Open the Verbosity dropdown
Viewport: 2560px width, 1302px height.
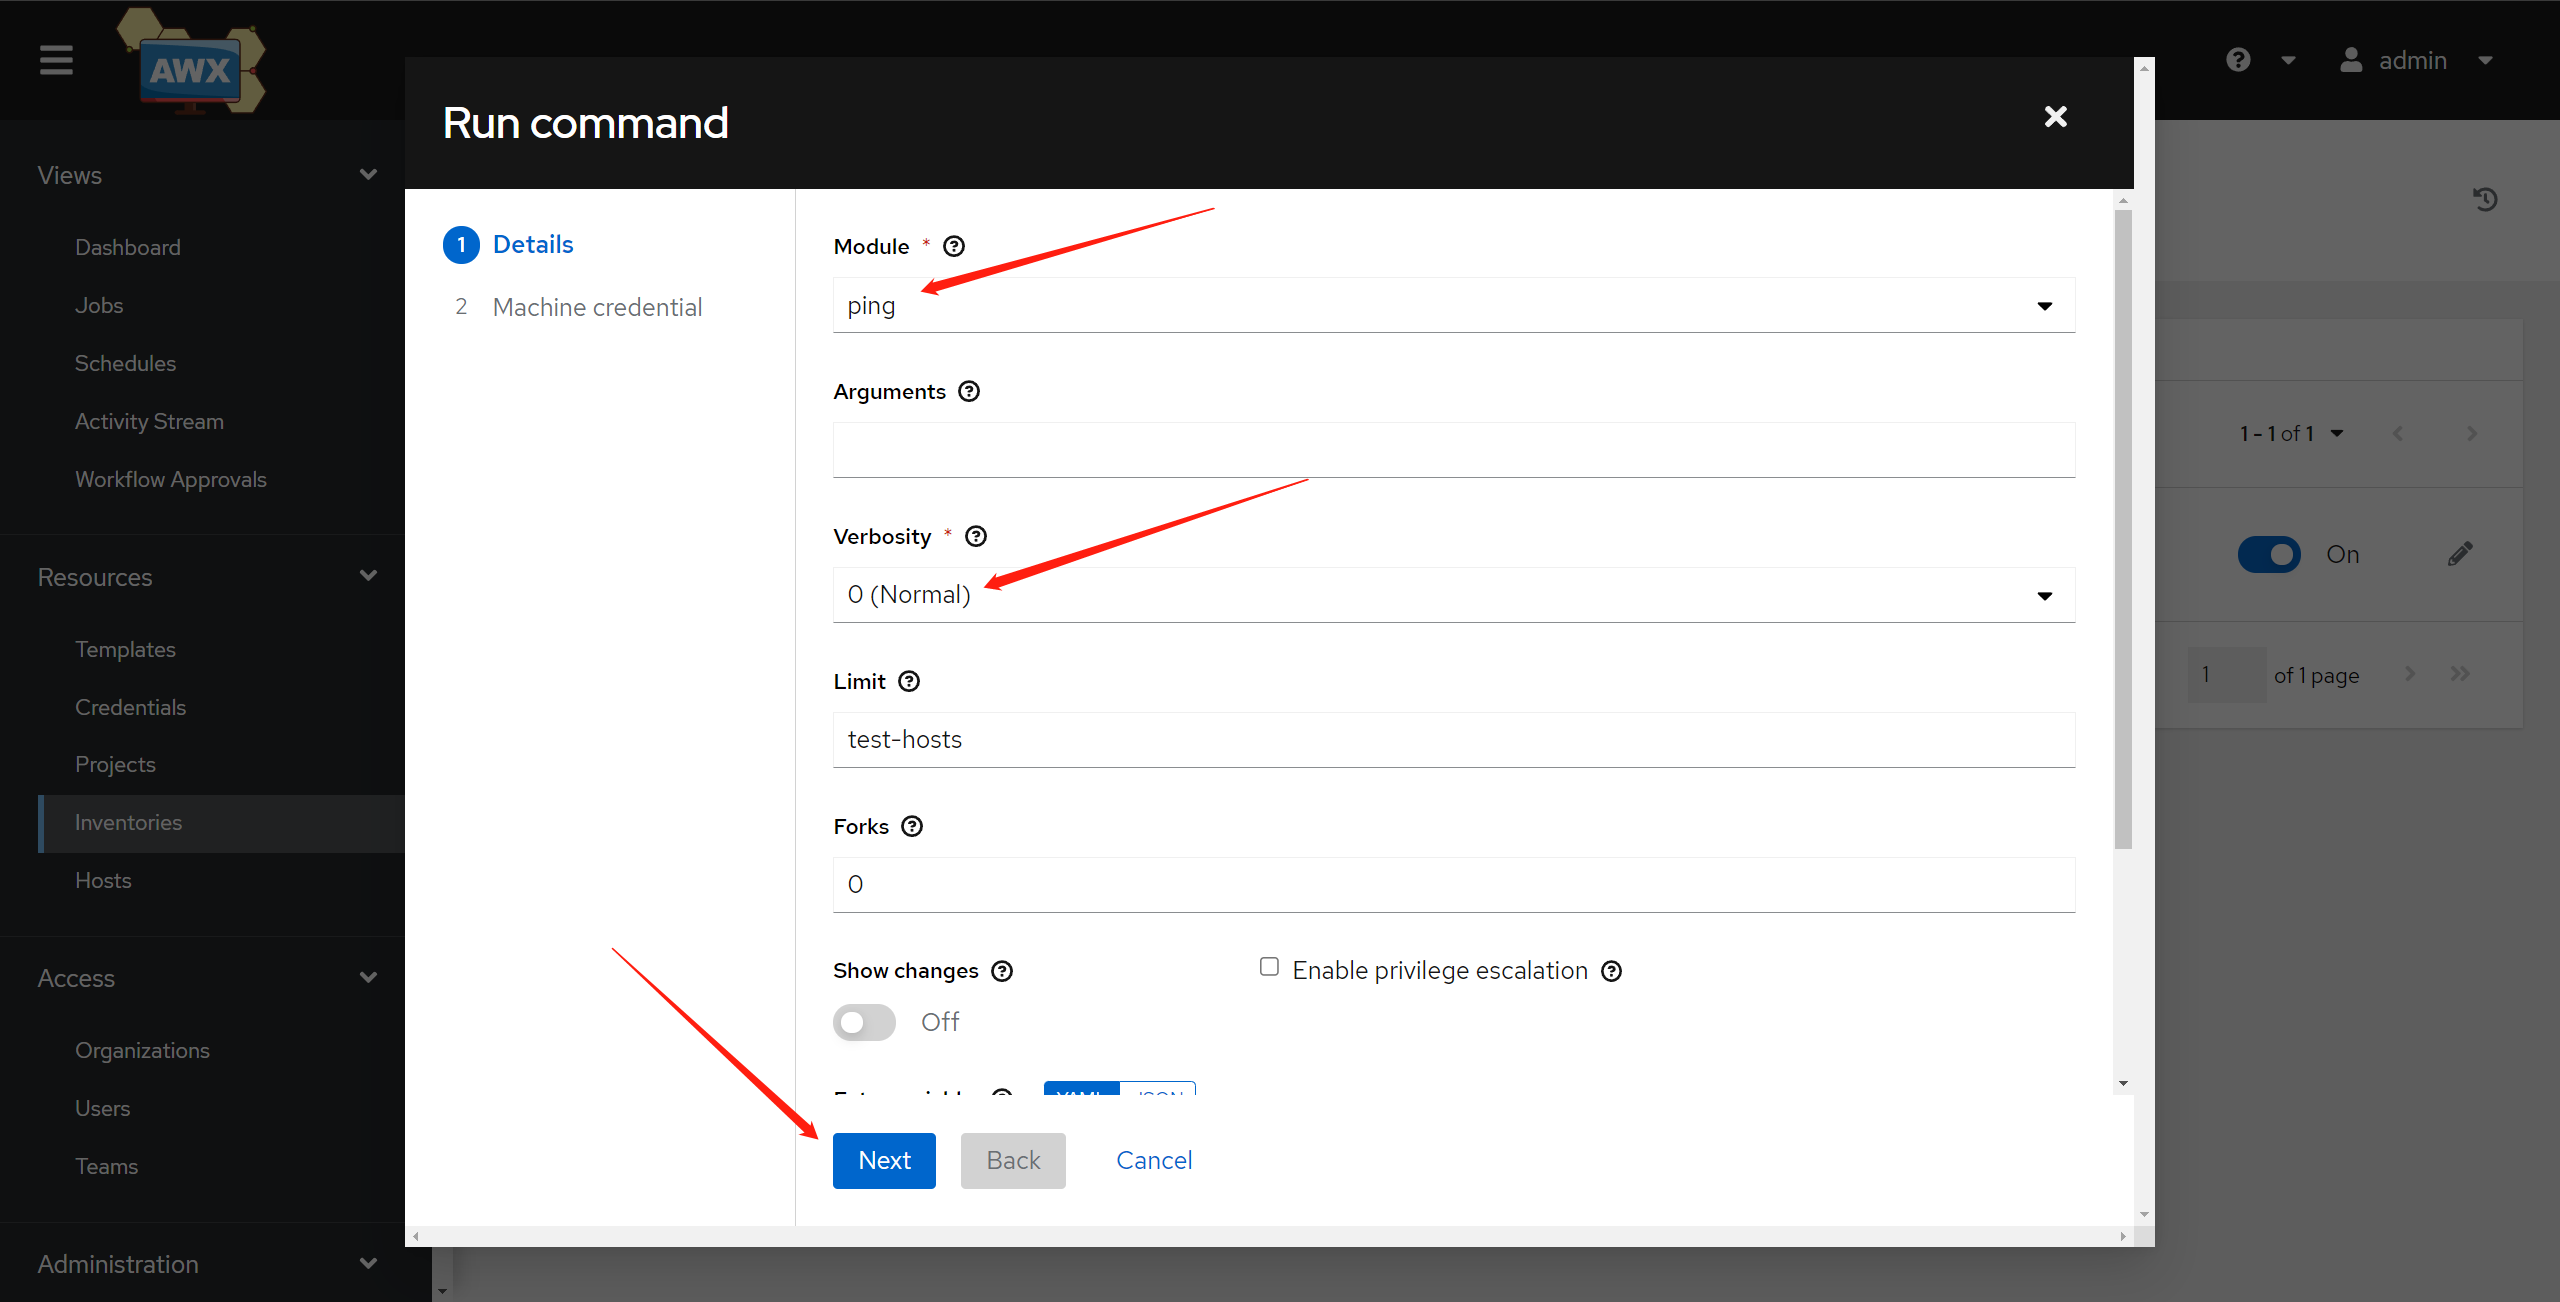click(x=1453, y=595)
